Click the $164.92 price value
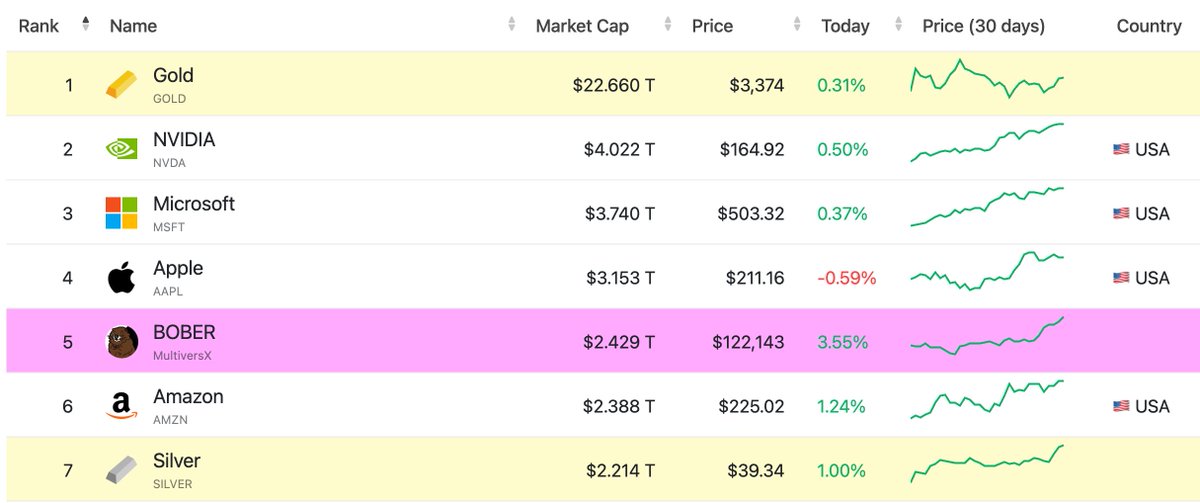 pos(752,150)
